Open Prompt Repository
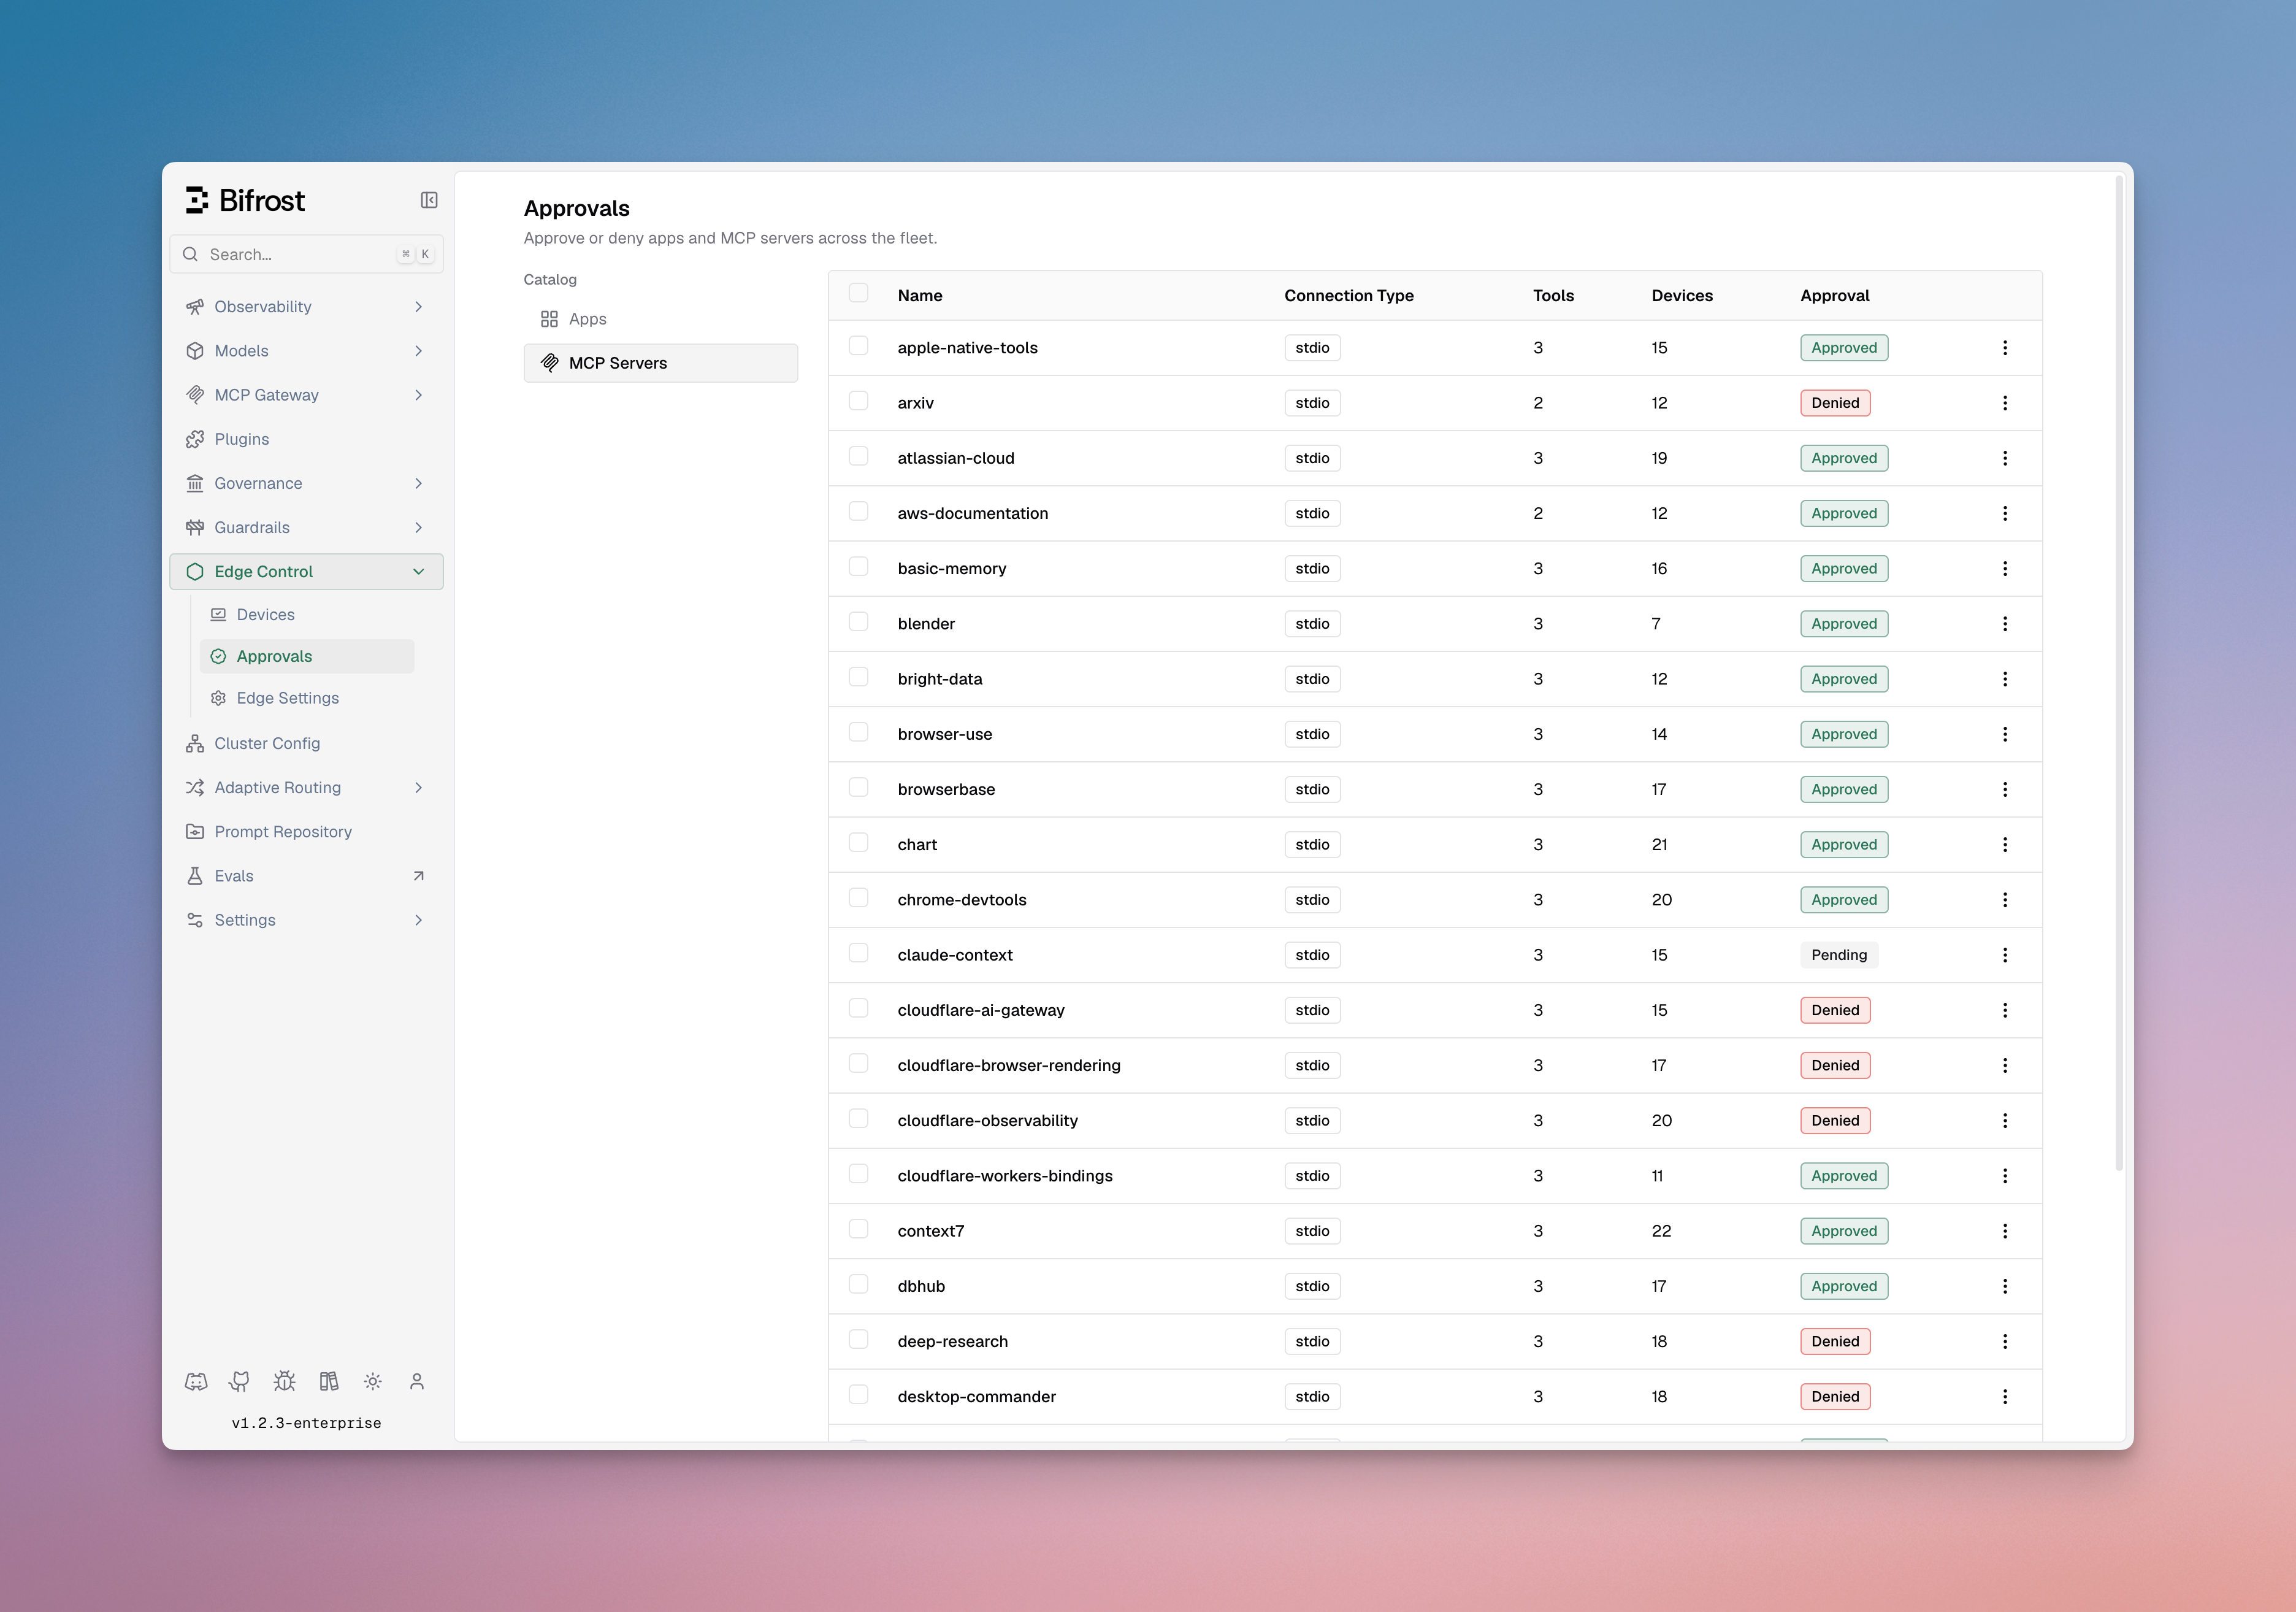Screen dimensions: 2296x1612 click(x=306, y=832)
